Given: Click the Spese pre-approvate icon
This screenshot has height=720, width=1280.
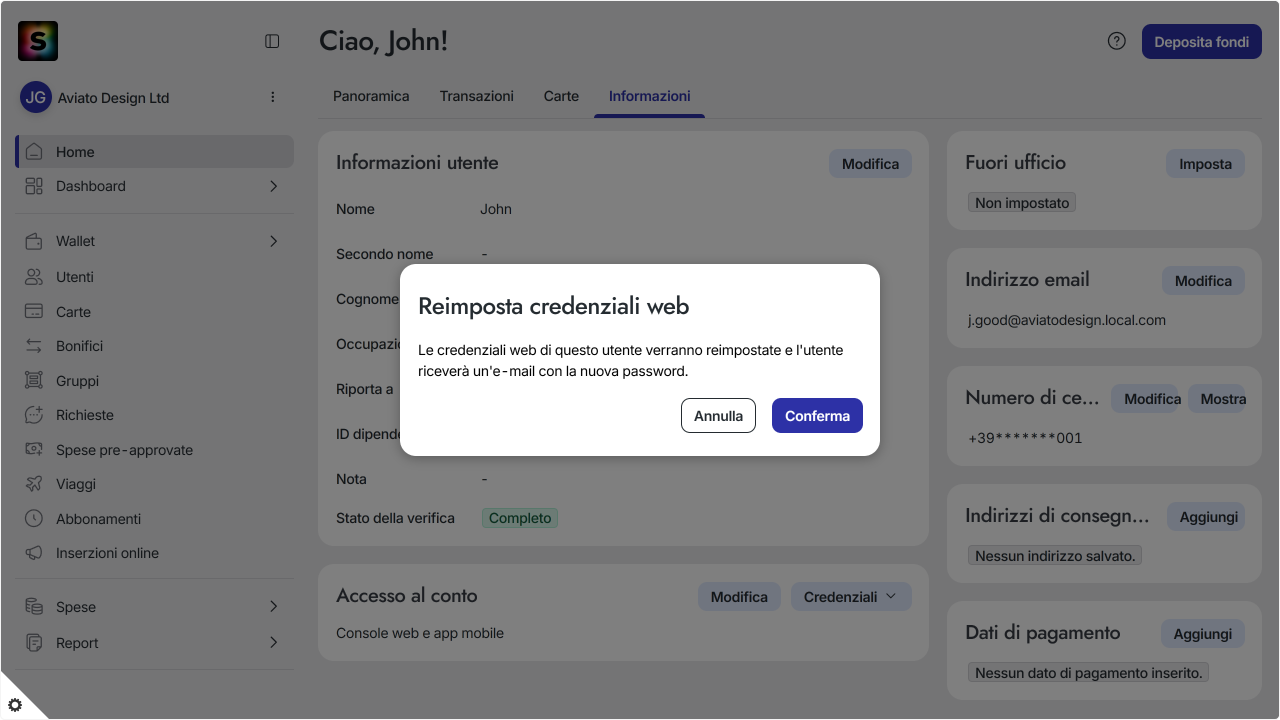Looking at the screenshot, I should pos(34,450).
